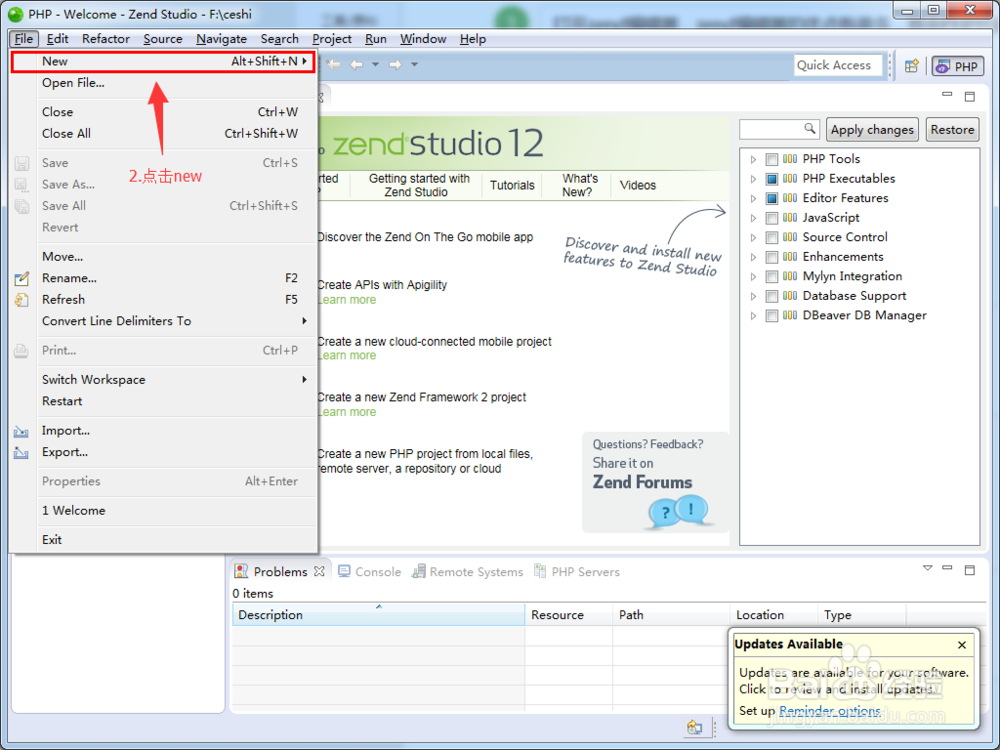Screen dimensions: 1000x750
Task: Open Switch Workspace submenu
Action: click(163, 379)
